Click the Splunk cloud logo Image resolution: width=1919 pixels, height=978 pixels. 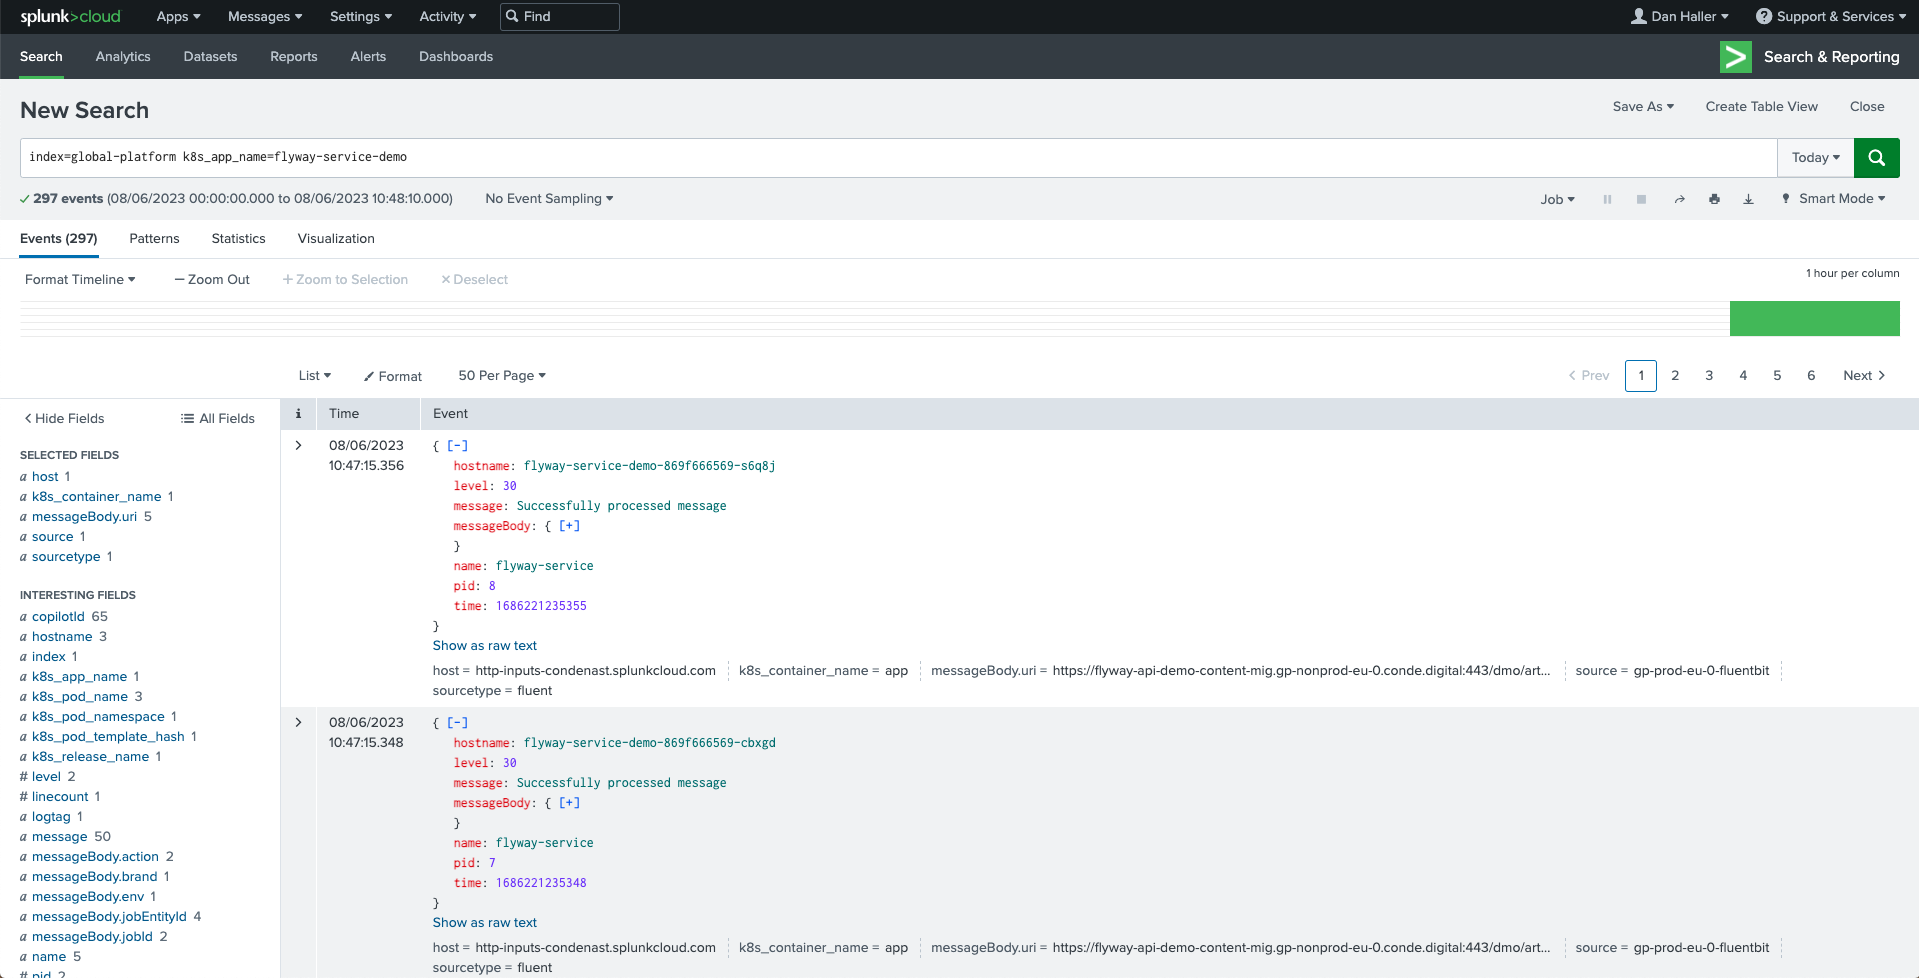tap(70, 16)
